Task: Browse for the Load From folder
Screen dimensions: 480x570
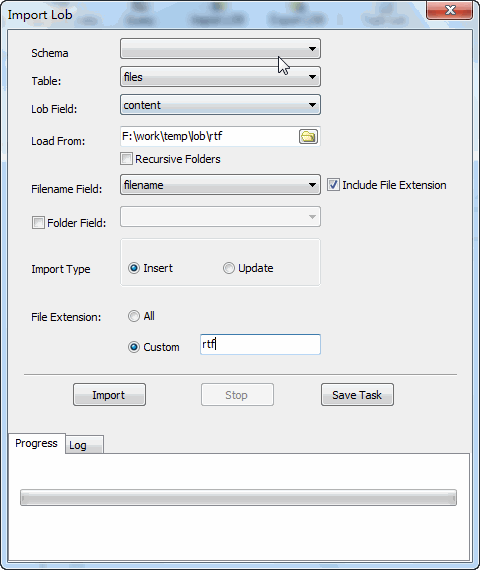Action: (x=308, y=137)
